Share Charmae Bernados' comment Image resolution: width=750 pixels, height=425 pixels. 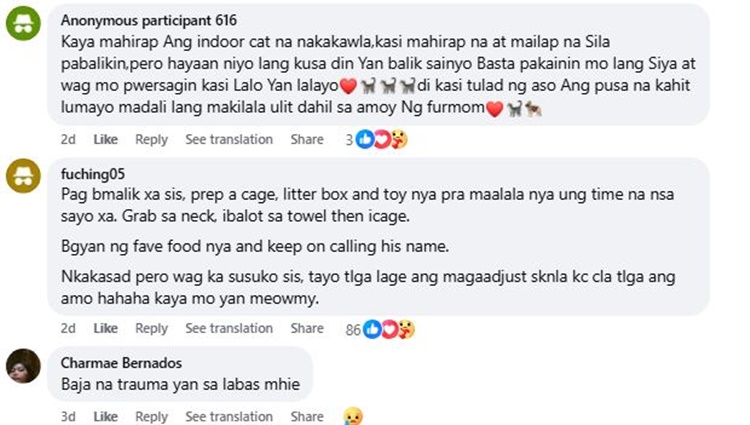click(307, 416)
